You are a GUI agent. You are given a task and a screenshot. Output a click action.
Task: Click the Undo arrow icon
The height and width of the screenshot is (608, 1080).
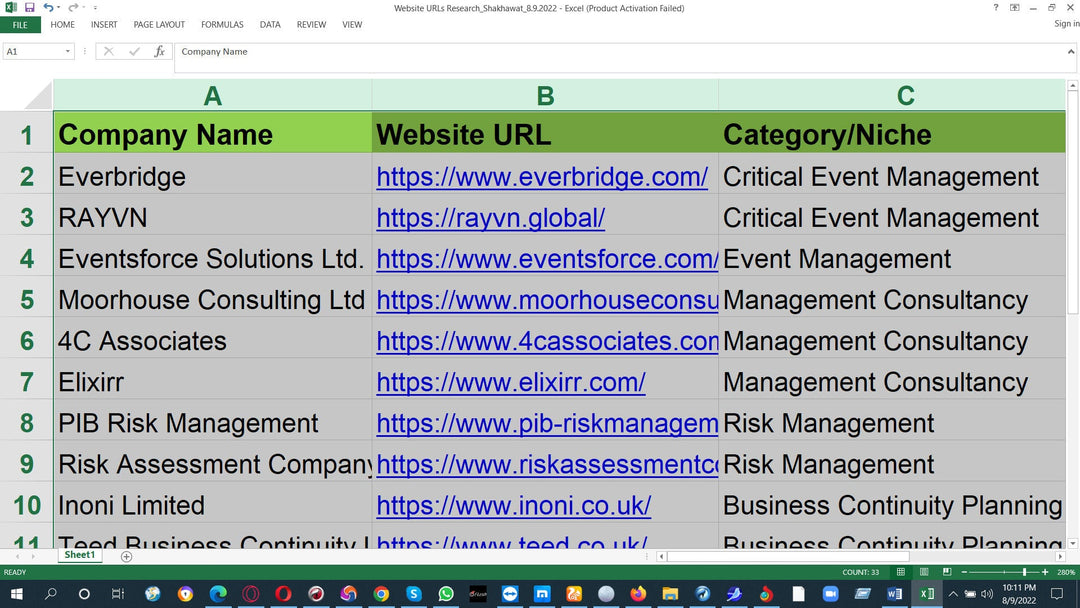[x=47, y=8]
